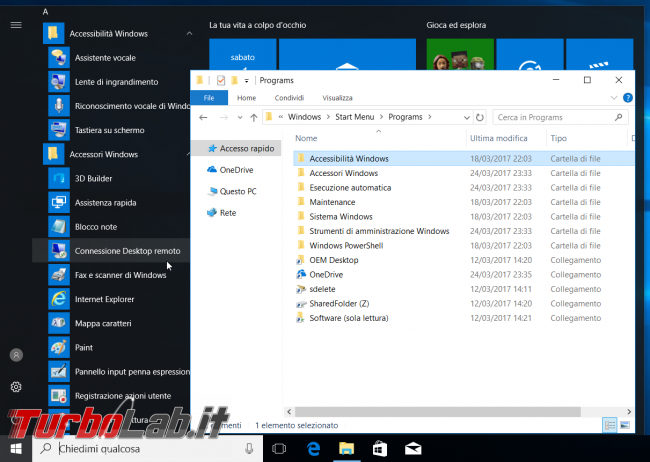Switch to details view layout
The width and height of the screenshot is (650, 462).
(610, 425)
